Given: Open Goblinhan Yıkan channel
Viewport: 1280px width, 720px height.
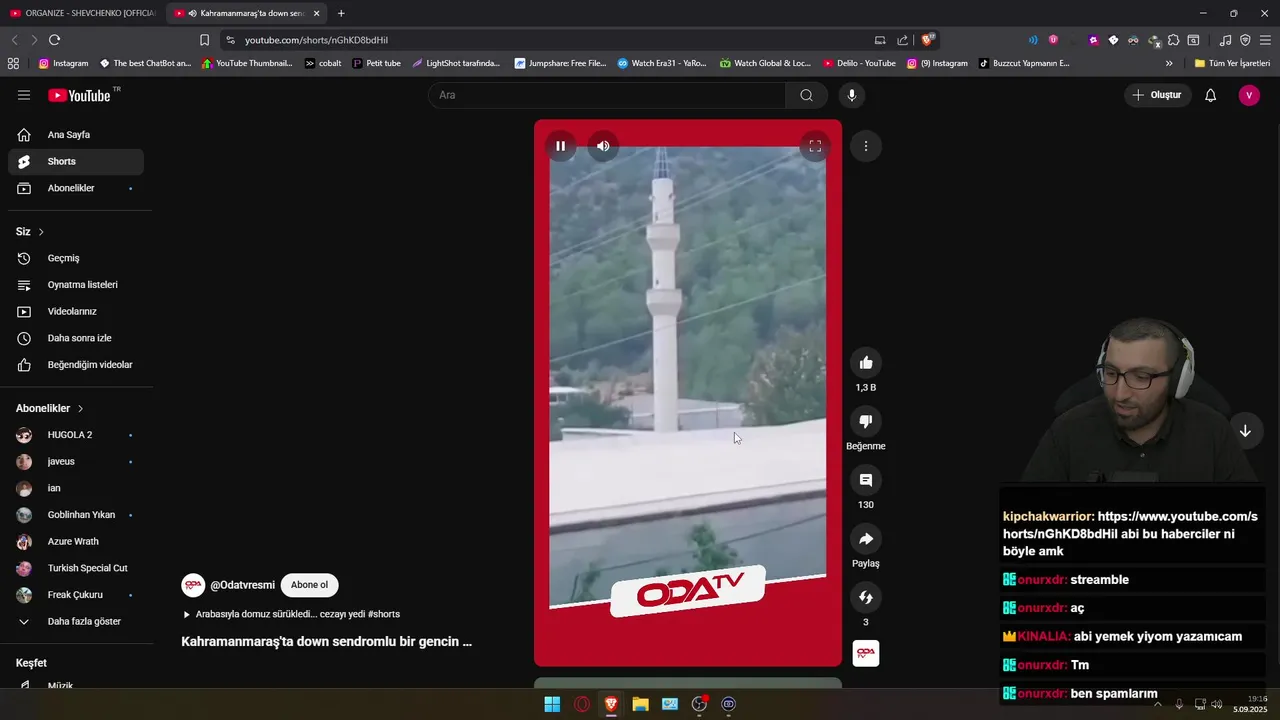Looking at the screenshot, I should [x=76, y=515].
